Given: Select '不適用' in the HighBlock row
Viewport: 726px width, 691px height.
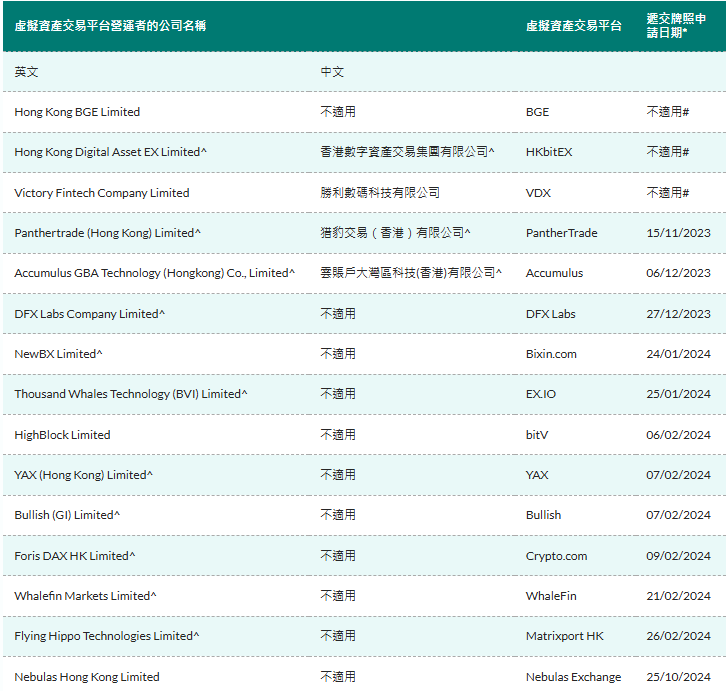Looking at the screenshot, I should coord(338,434).
